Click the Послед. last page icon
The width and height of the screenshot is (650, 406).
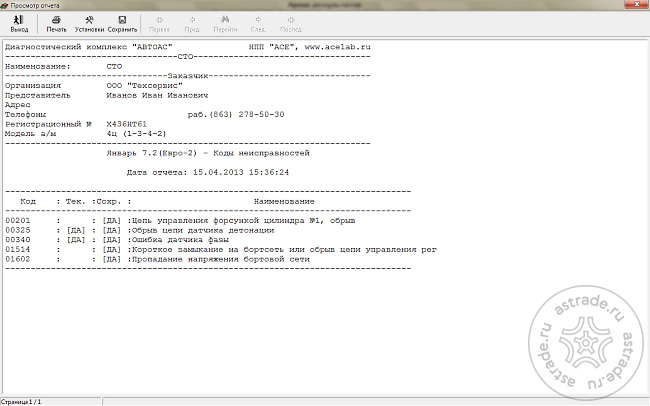coord(291,24)
